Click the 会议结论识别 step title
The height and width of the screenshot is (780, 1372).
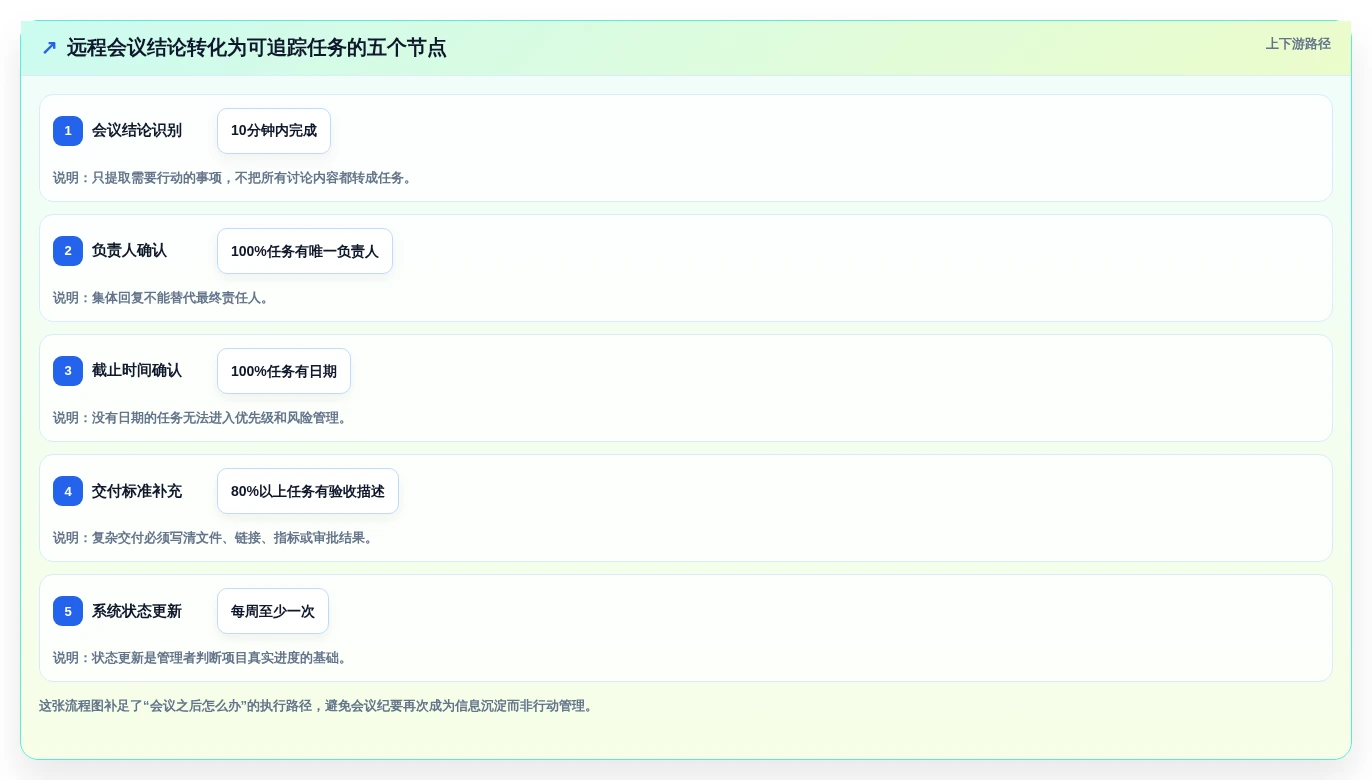pos(137,131)
